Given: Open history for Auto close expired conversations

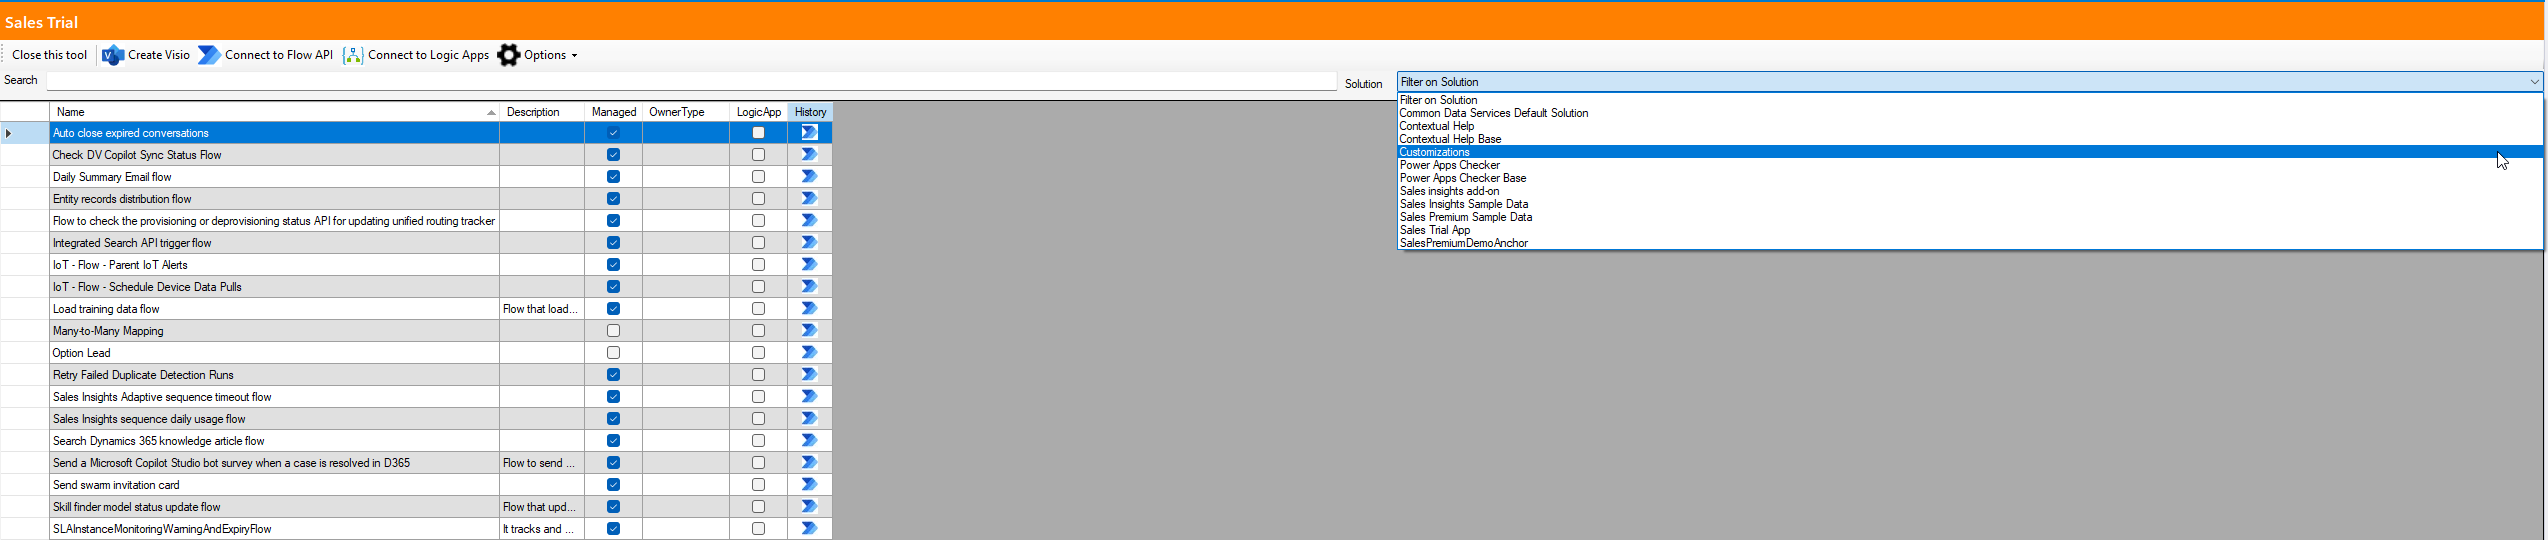Looking at the screenshot, I should [x=809, y=133].
